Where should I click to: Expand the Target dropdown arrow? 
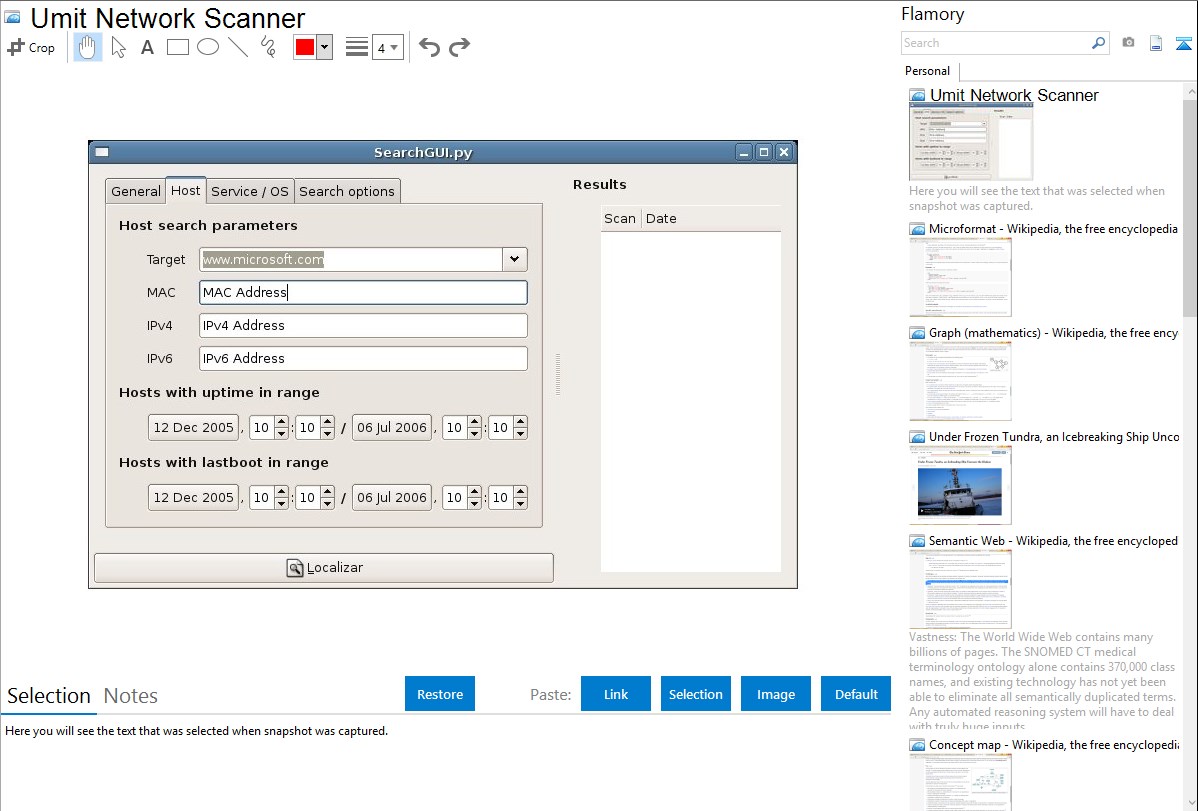[514, 259]
